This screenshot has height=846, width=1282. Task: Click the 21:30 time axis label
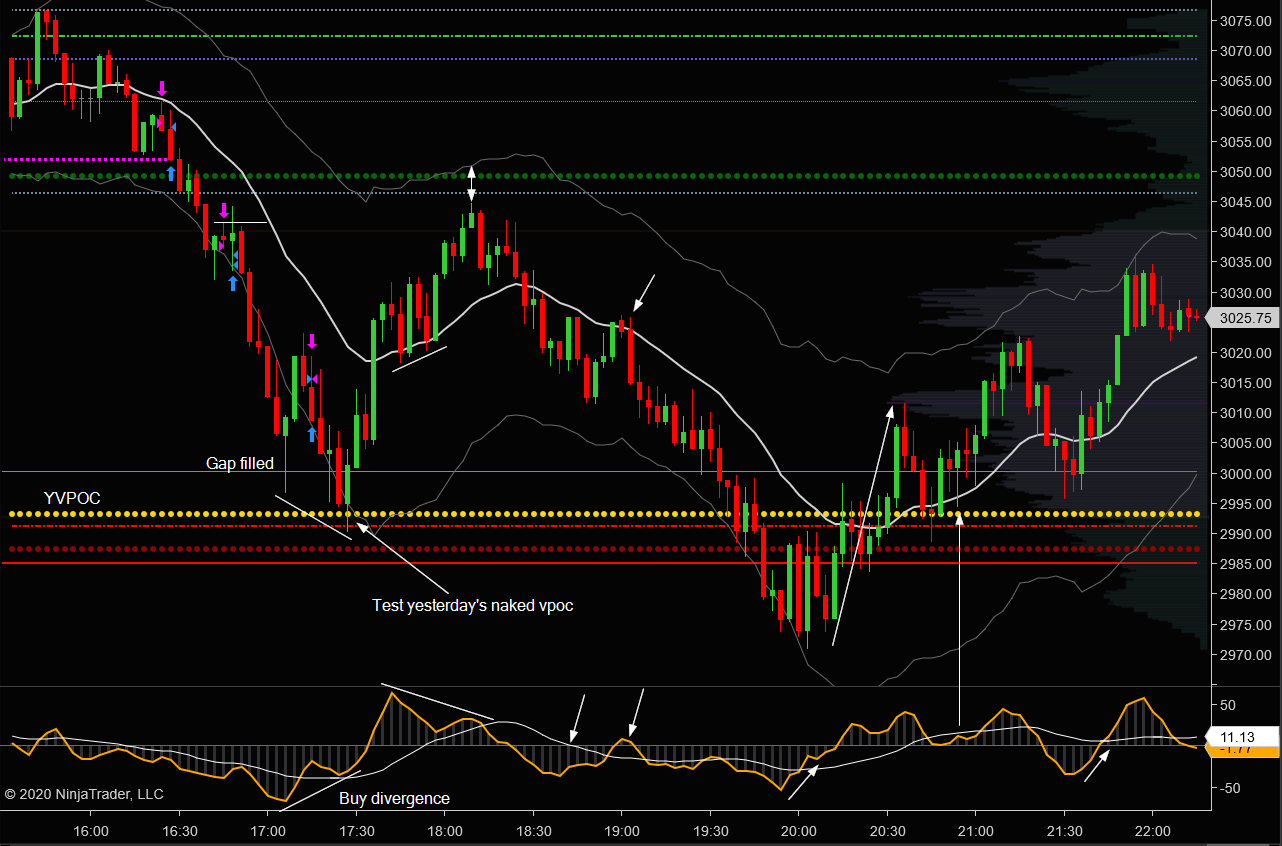[1064, 831]
